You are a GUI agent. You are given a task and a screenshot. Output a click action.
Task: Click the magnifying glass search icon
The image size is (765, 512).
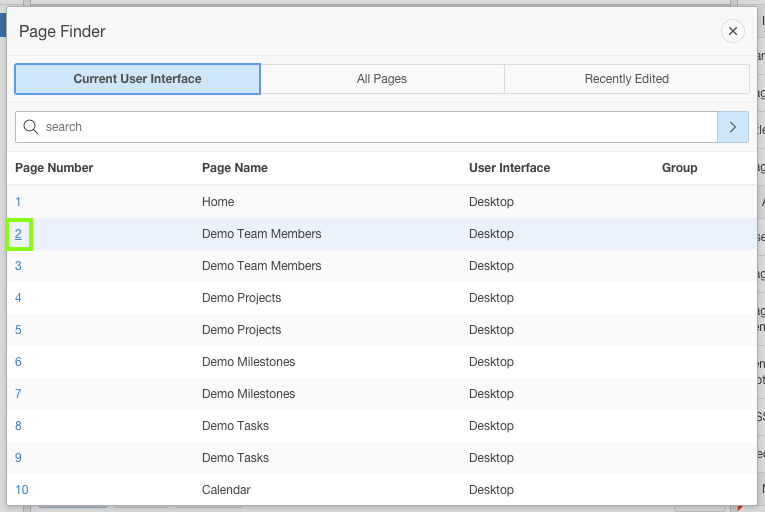click(31, 127)
